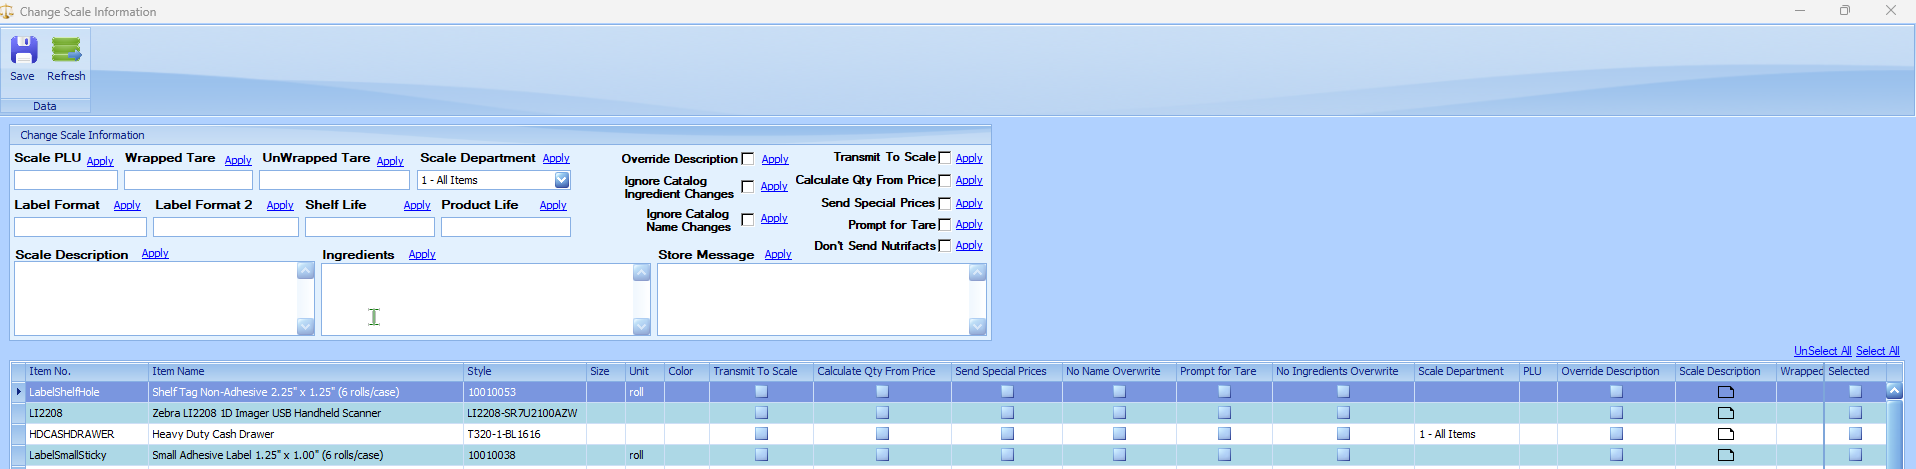This screenshot has height=469, width=1916.
Task: Open the Scale Department dropdown
Action: (x=562, y=180)
